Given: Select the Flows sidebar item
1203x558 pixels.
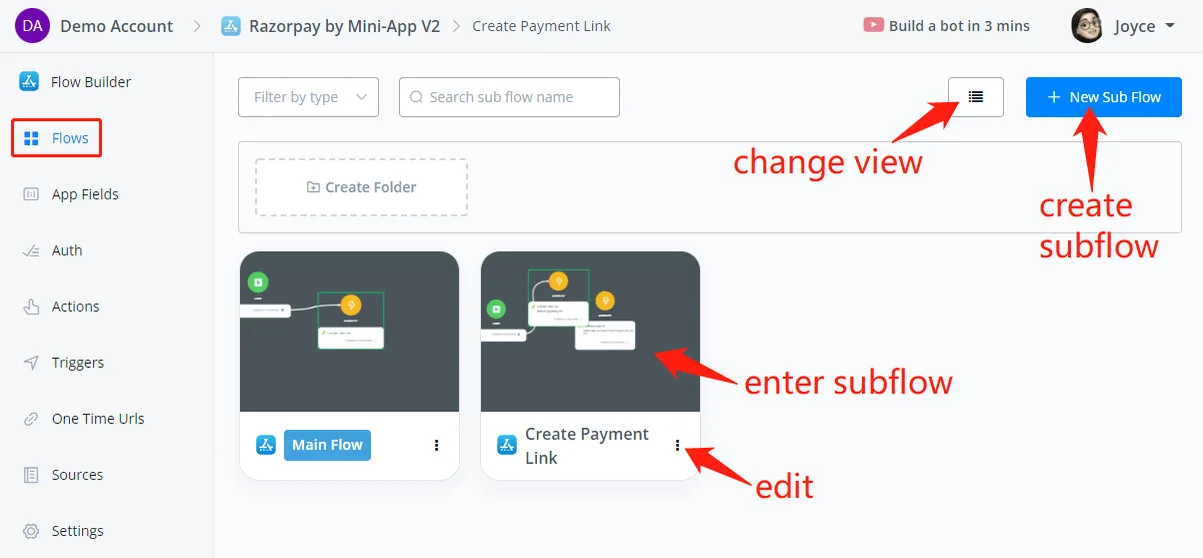Looking at the screenshot, I should coord(57,138).
